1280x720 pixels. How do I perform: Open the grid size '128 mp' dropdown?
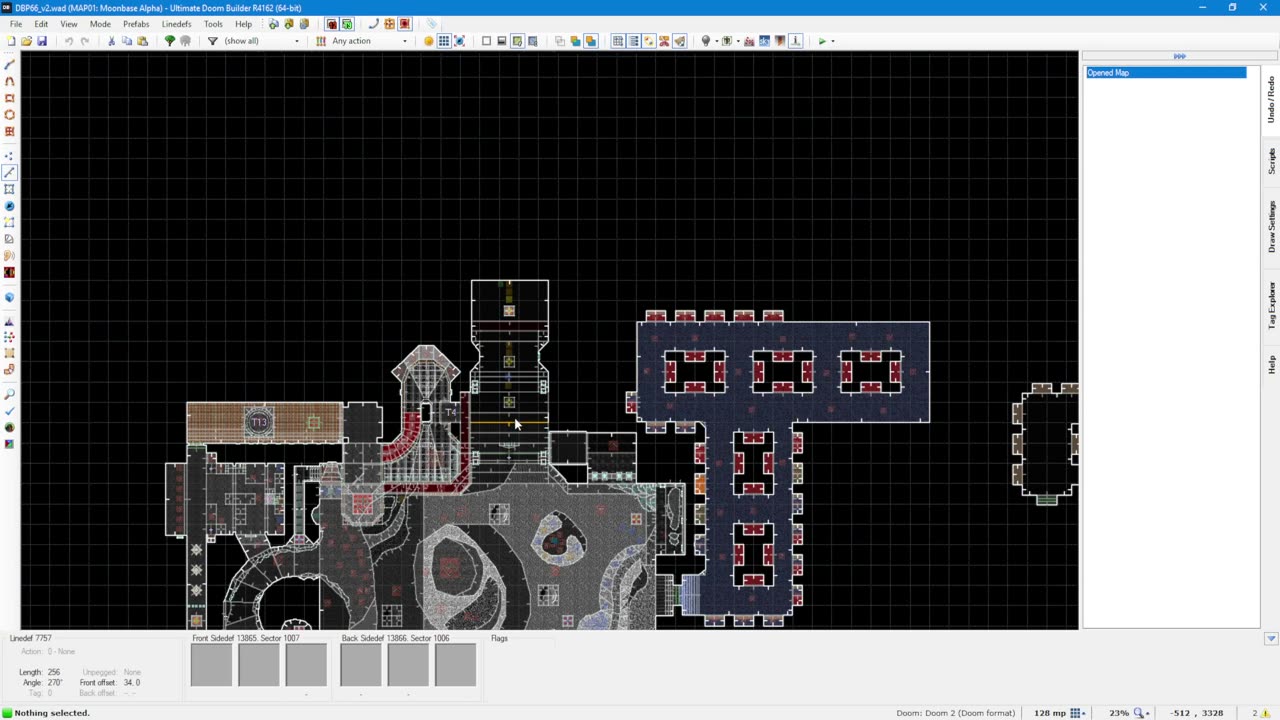point(1061,713)
